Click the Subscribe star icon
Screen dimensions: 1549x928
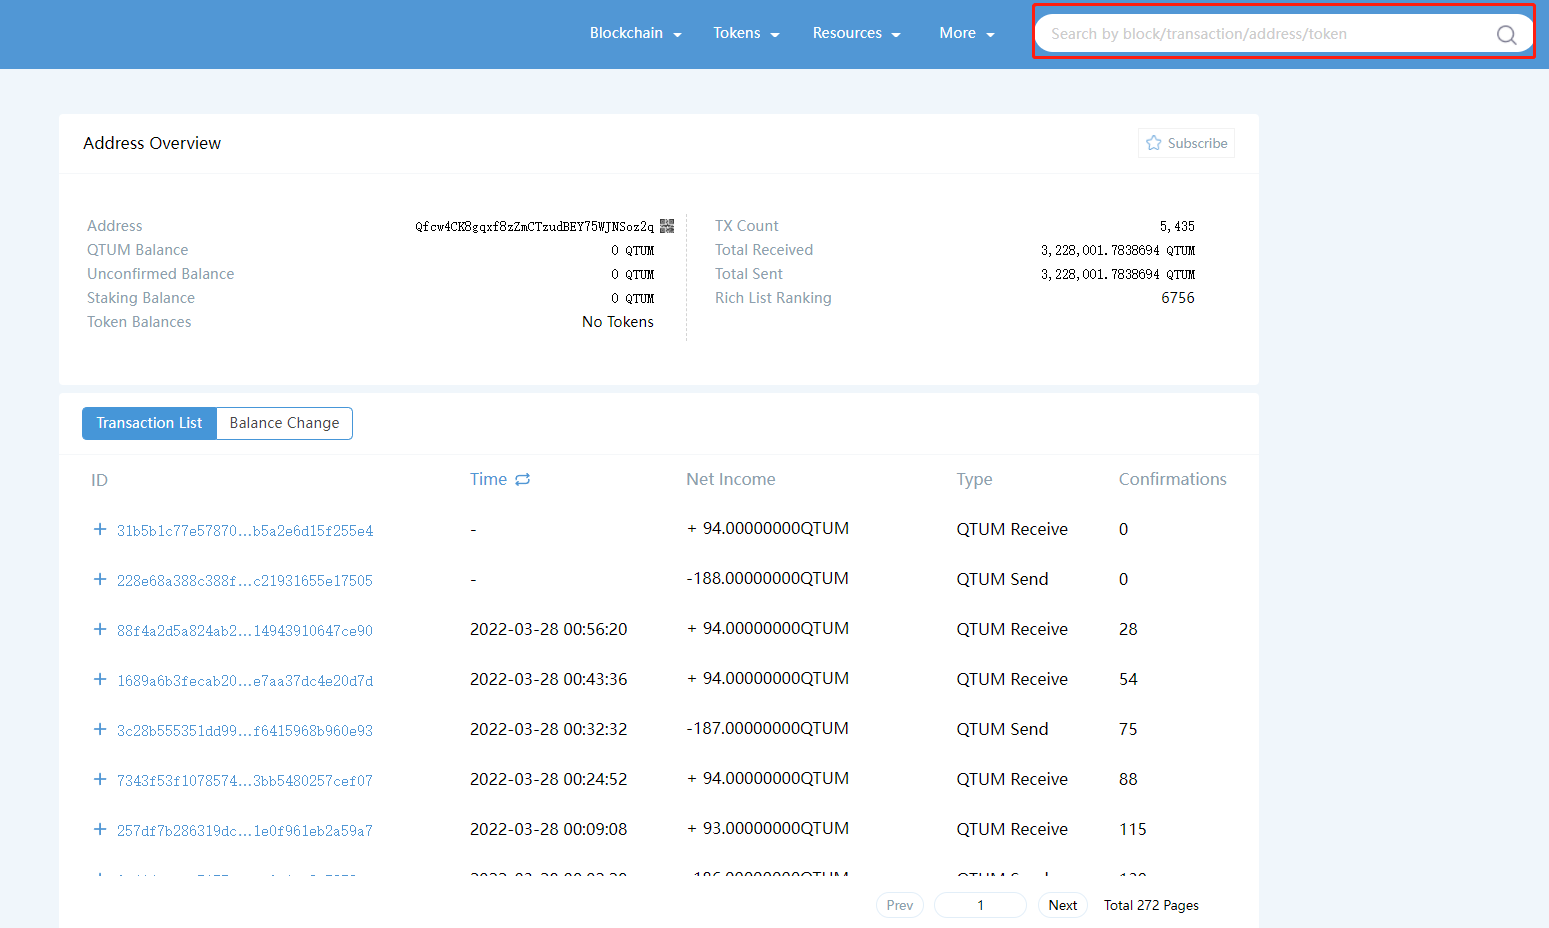1154,143
